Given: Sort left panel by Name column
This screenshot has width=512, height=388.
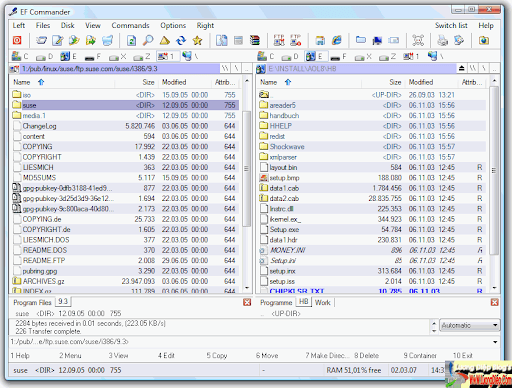Looking at the screenshot, I should tap(62, 82).
